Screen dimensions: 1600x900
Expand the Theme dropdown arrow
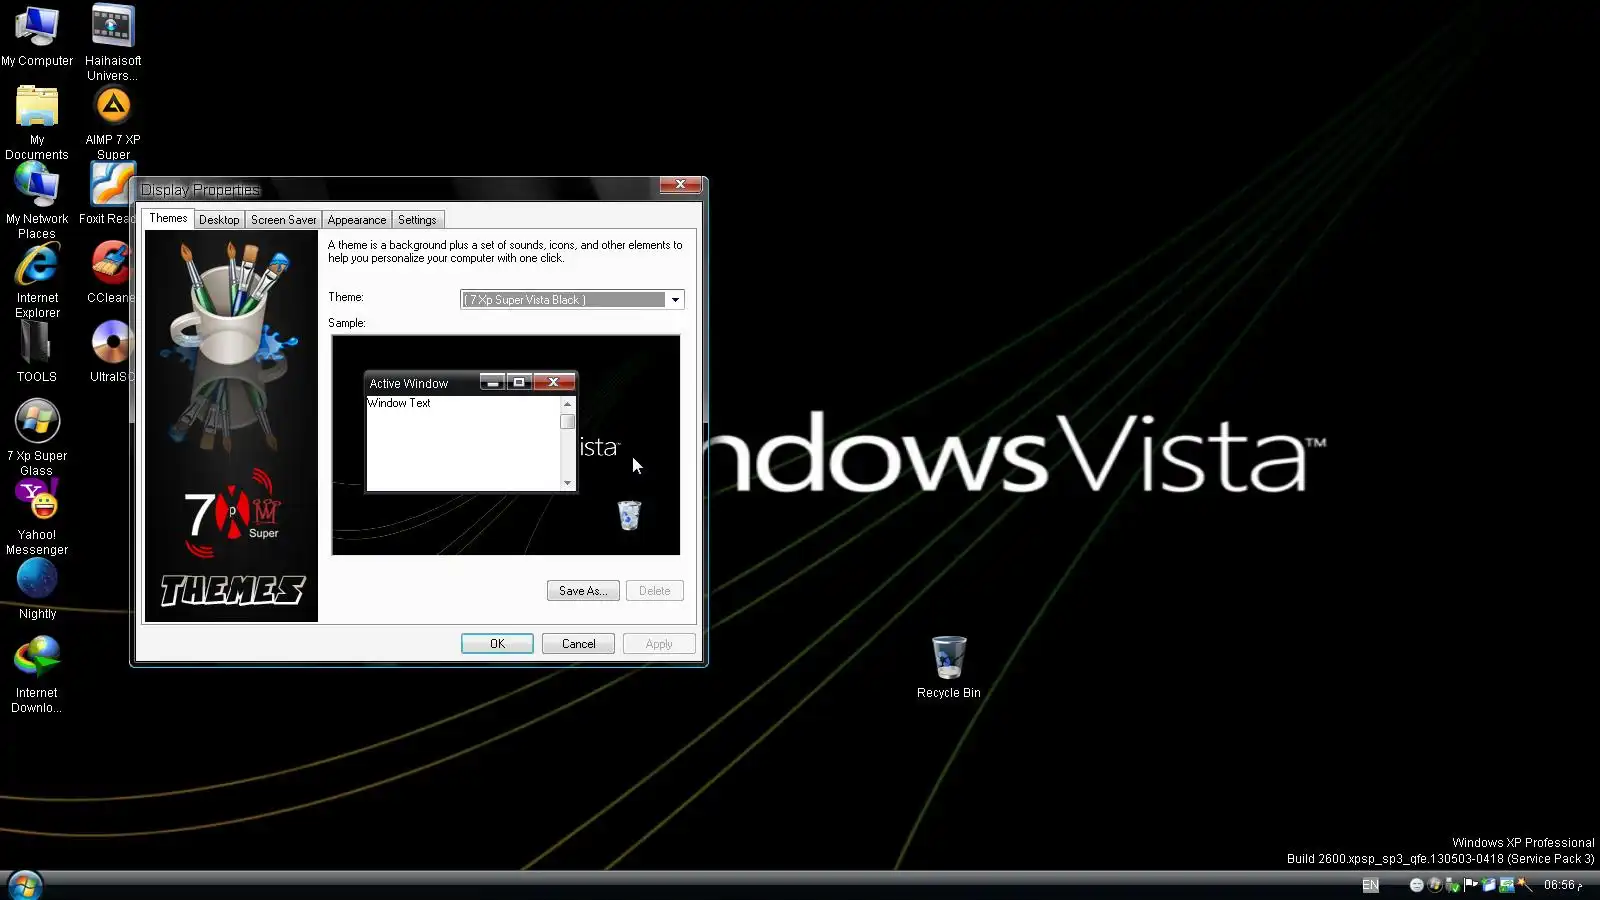[x=675, y=300]
